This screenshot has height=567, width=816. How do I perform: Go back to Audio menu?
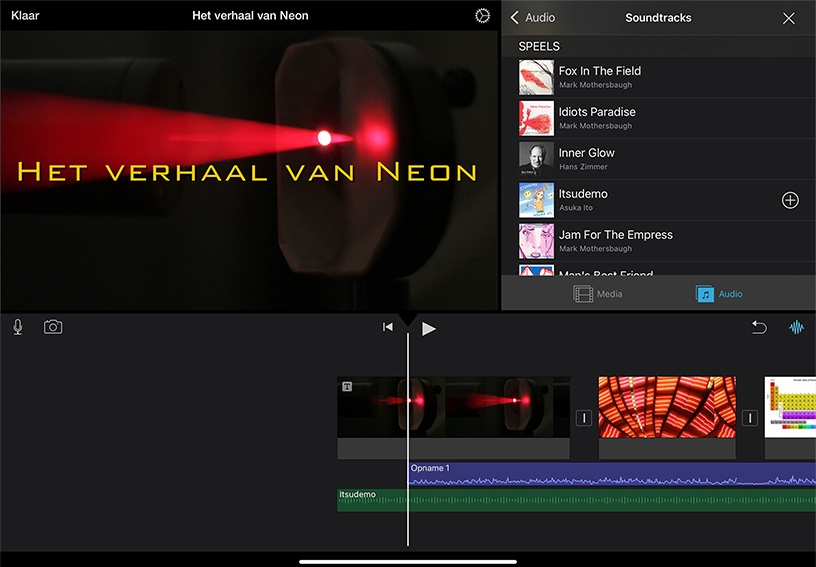533,18
